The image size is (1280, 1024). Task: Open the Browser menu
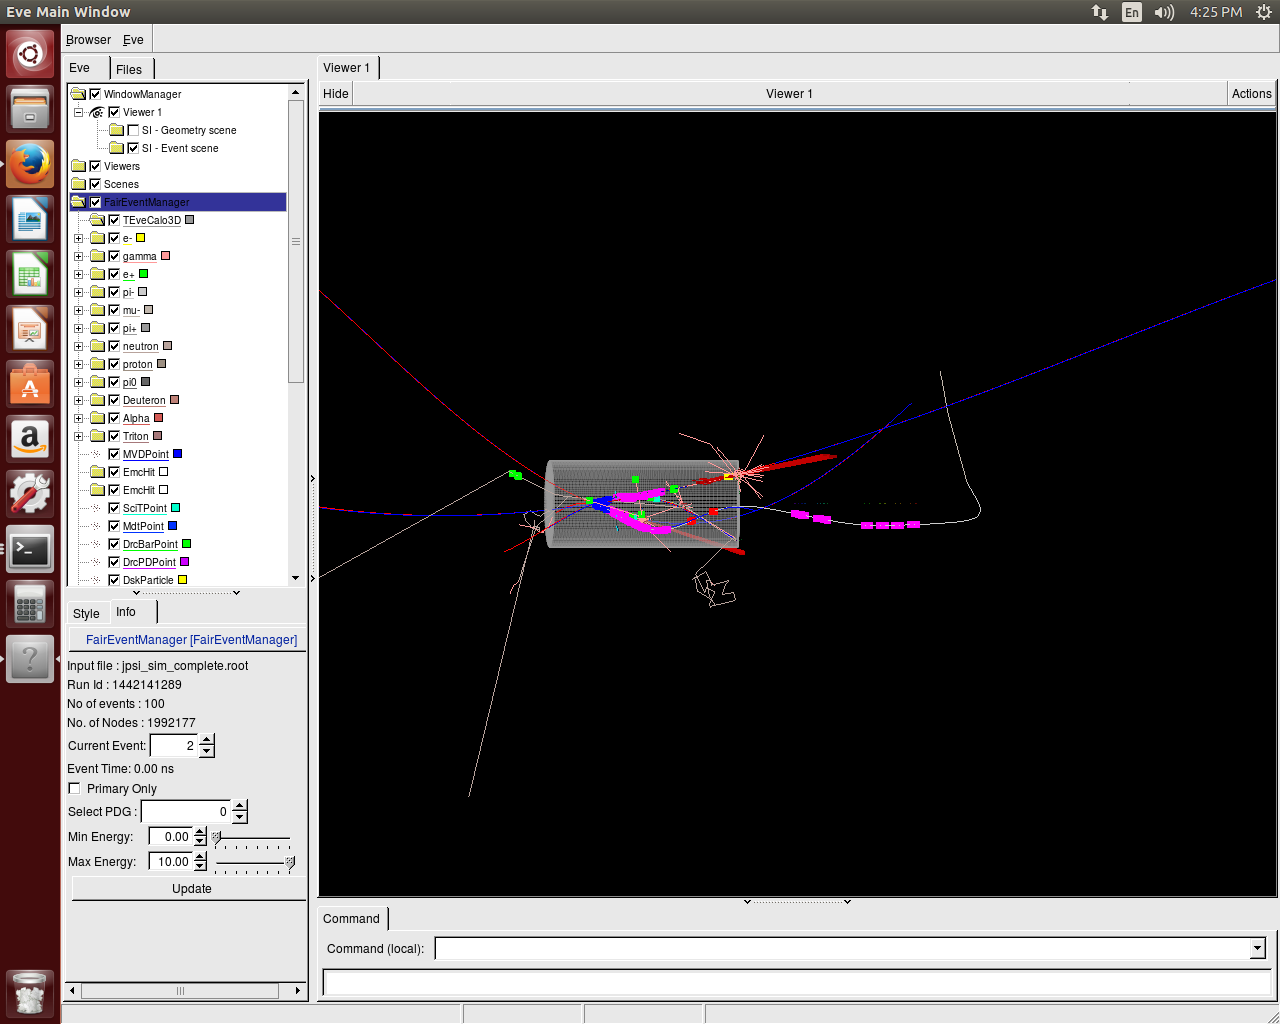tap(88, 40)
